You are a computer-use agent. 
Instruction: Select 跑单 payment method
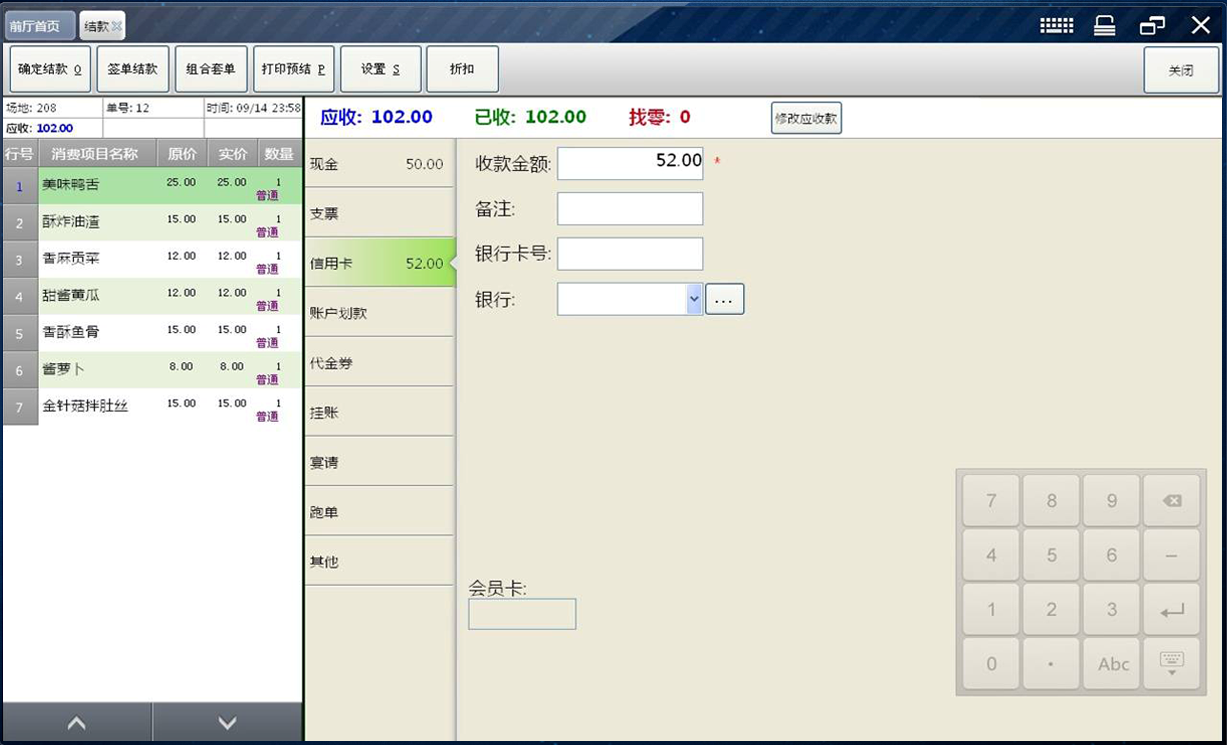pyautogui.click(x=379, y=512)
